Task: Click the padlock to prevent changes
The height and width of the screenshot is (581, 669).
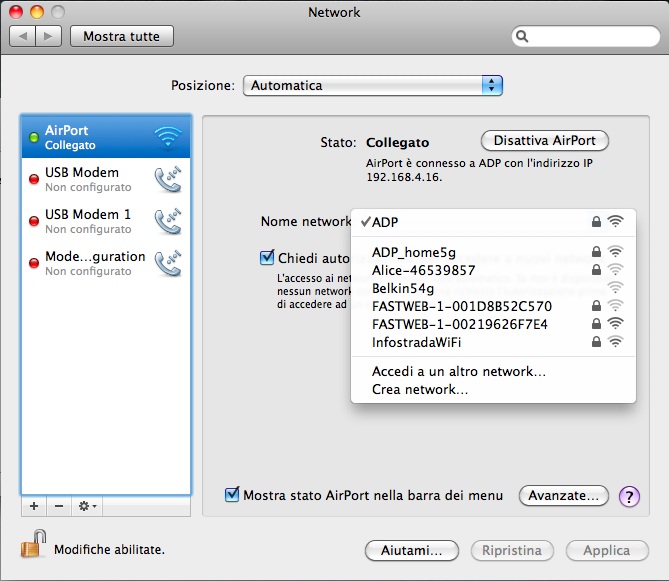Action: pos(34,543)
